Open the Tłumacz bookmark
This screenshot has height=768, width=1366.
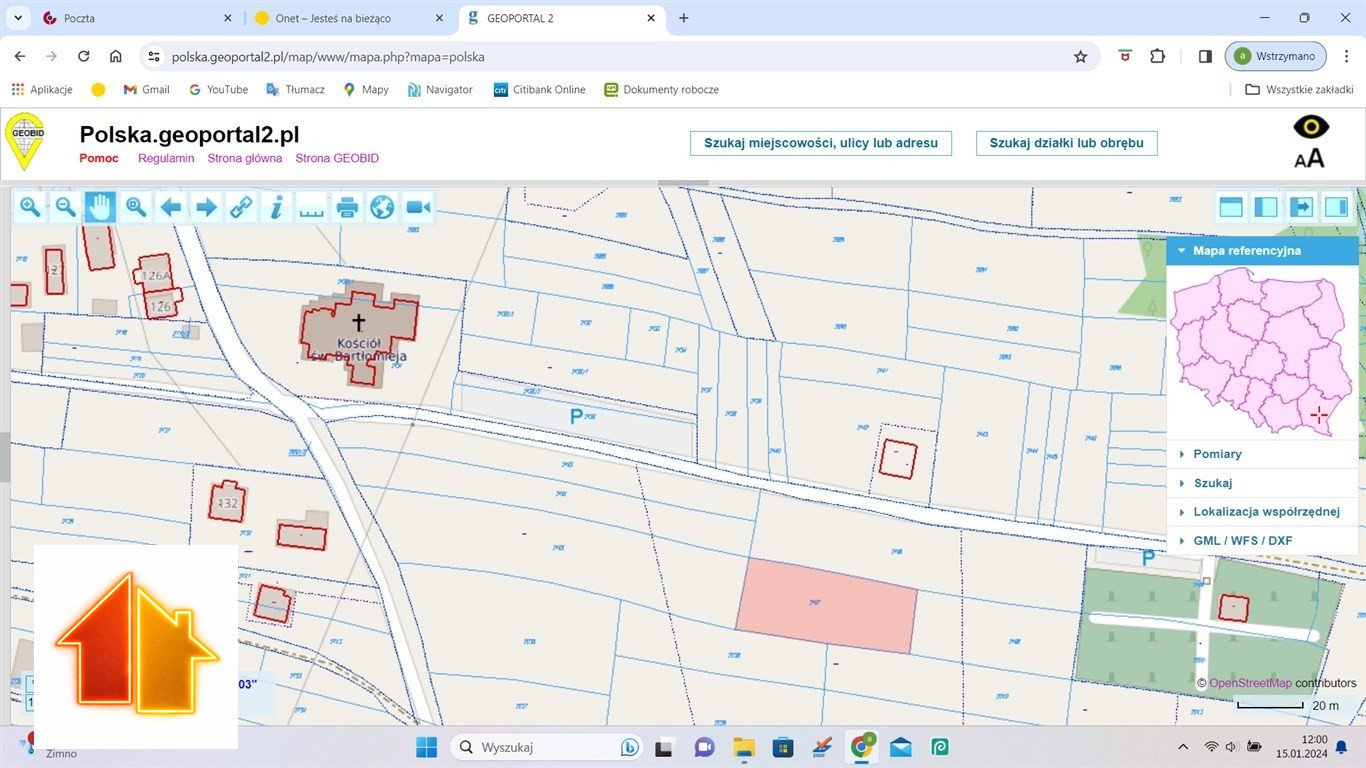(295, 89)
